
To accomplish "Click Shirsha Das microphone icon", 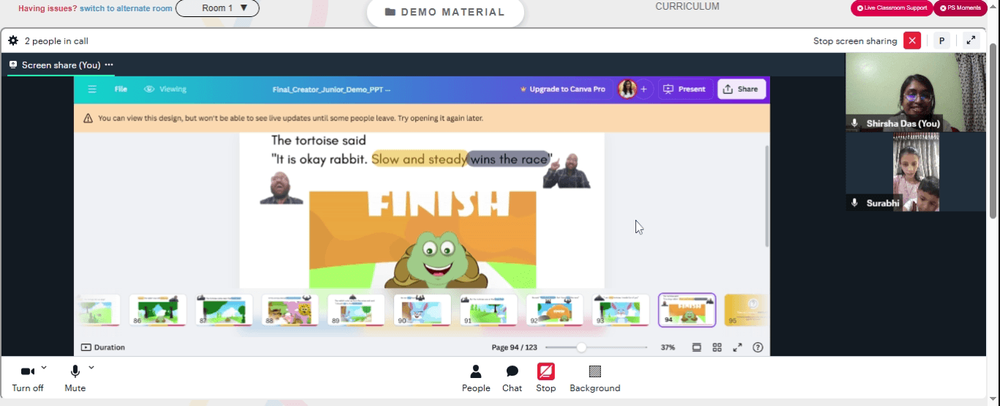I will (x=855, y=124).
